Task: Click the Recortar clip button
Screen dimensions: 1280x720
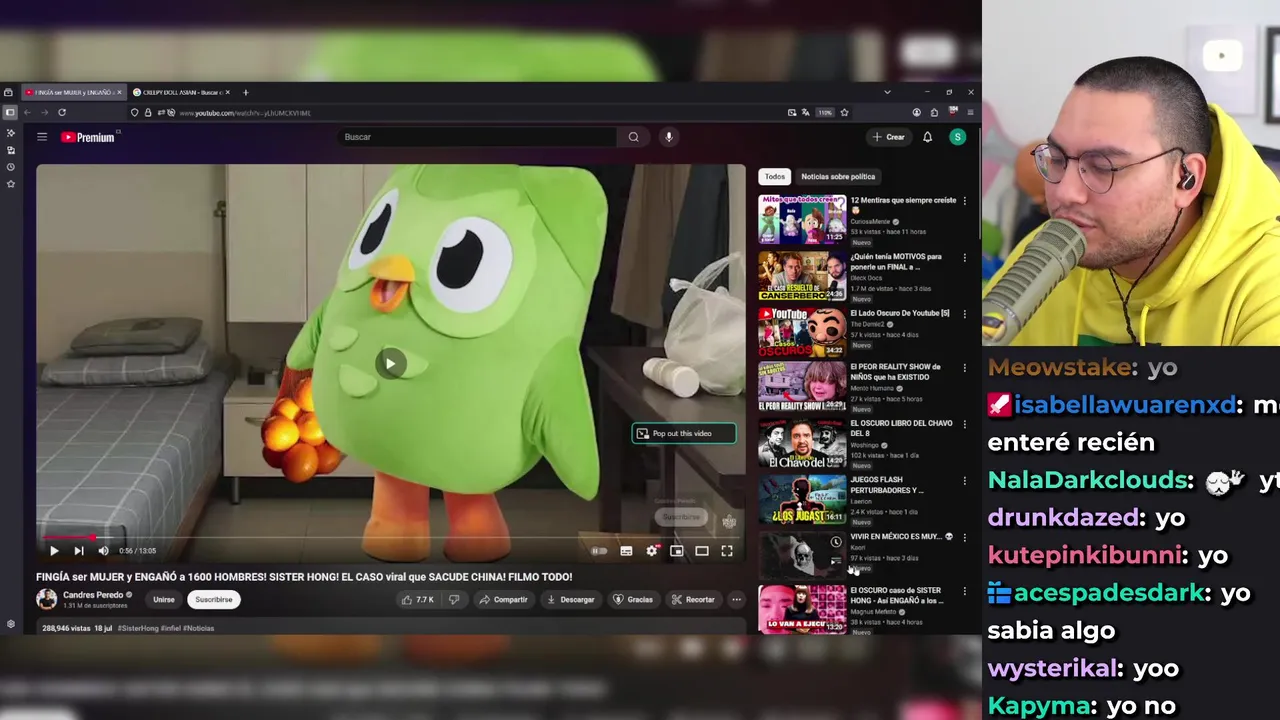Action: pos(693,600)
